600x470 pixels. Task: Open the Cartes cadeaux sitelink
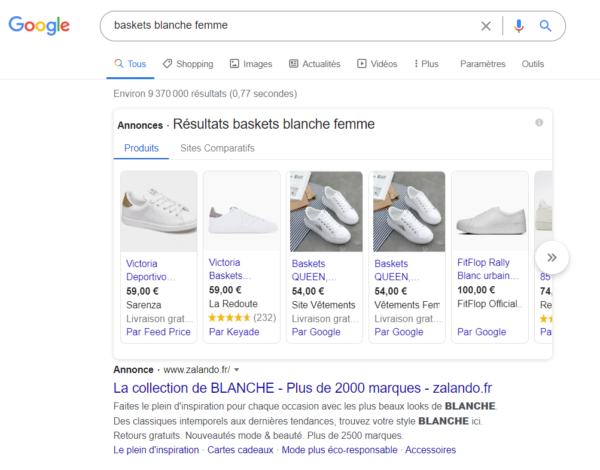pyautogui.click(x=240, y=451)
